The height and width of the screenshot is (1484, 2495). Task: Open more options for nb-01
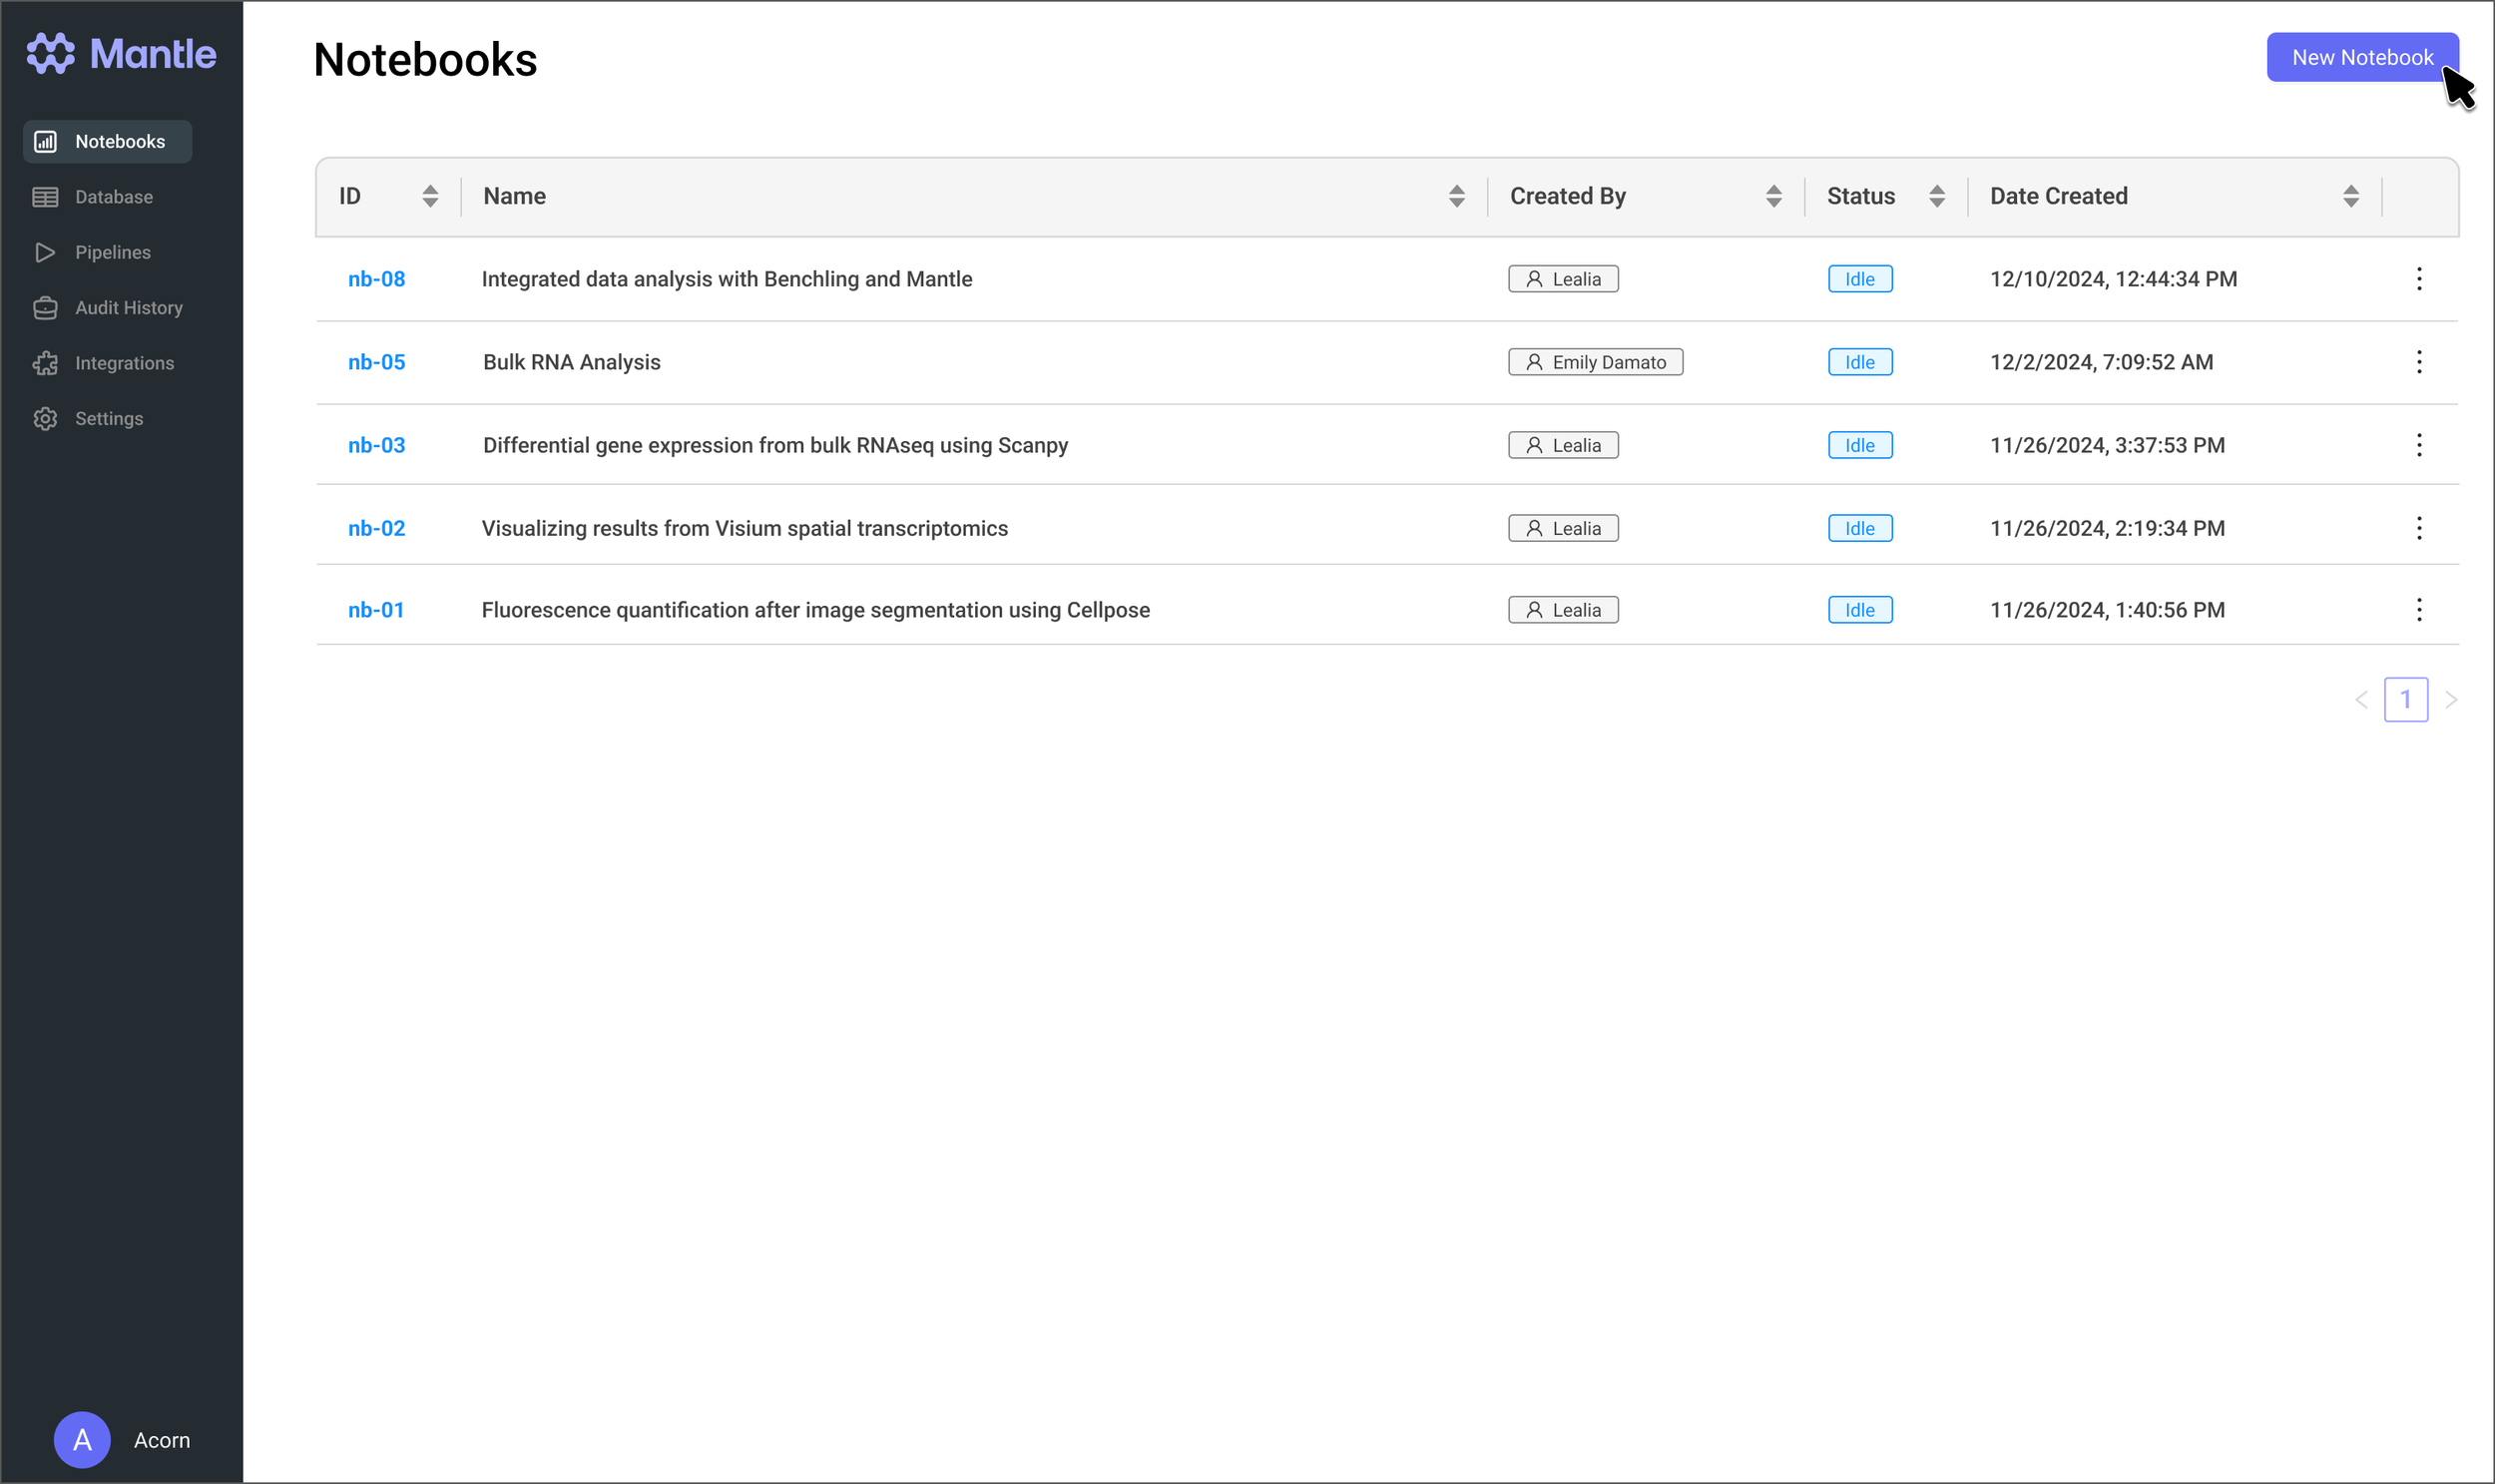(2418, 610)
